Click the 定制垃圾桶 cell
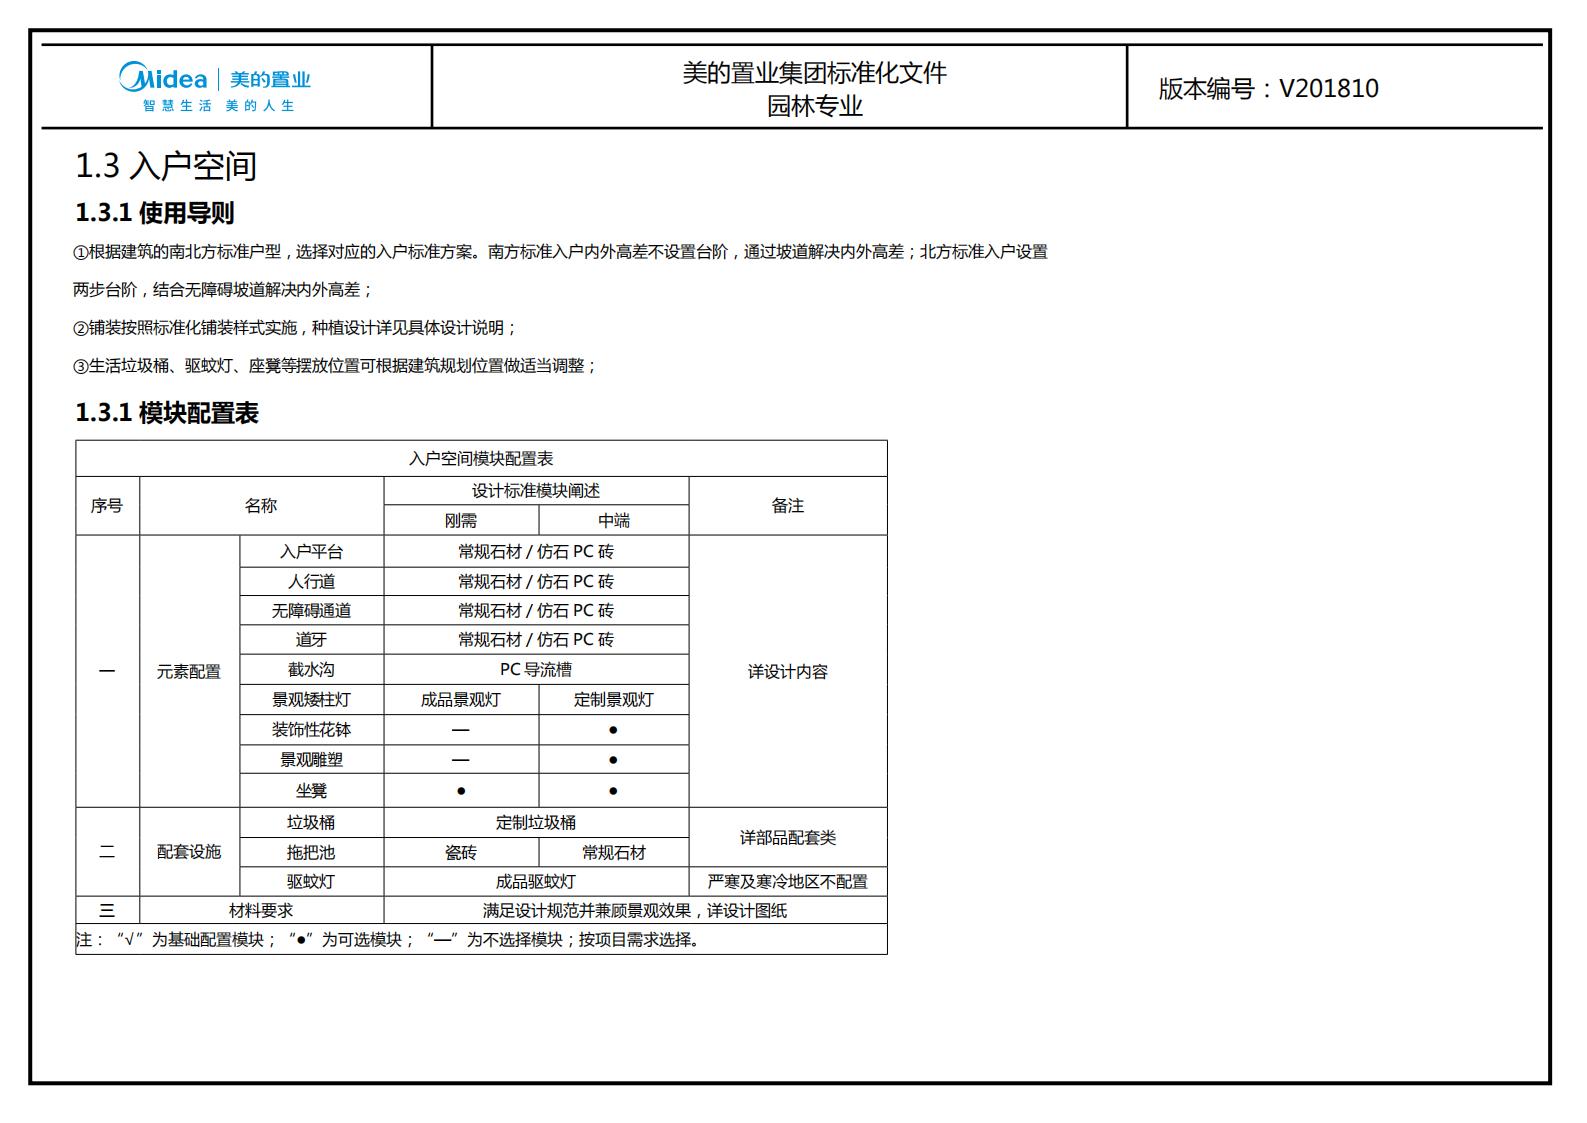The image size is (1587, 1123). click(536, 823)
